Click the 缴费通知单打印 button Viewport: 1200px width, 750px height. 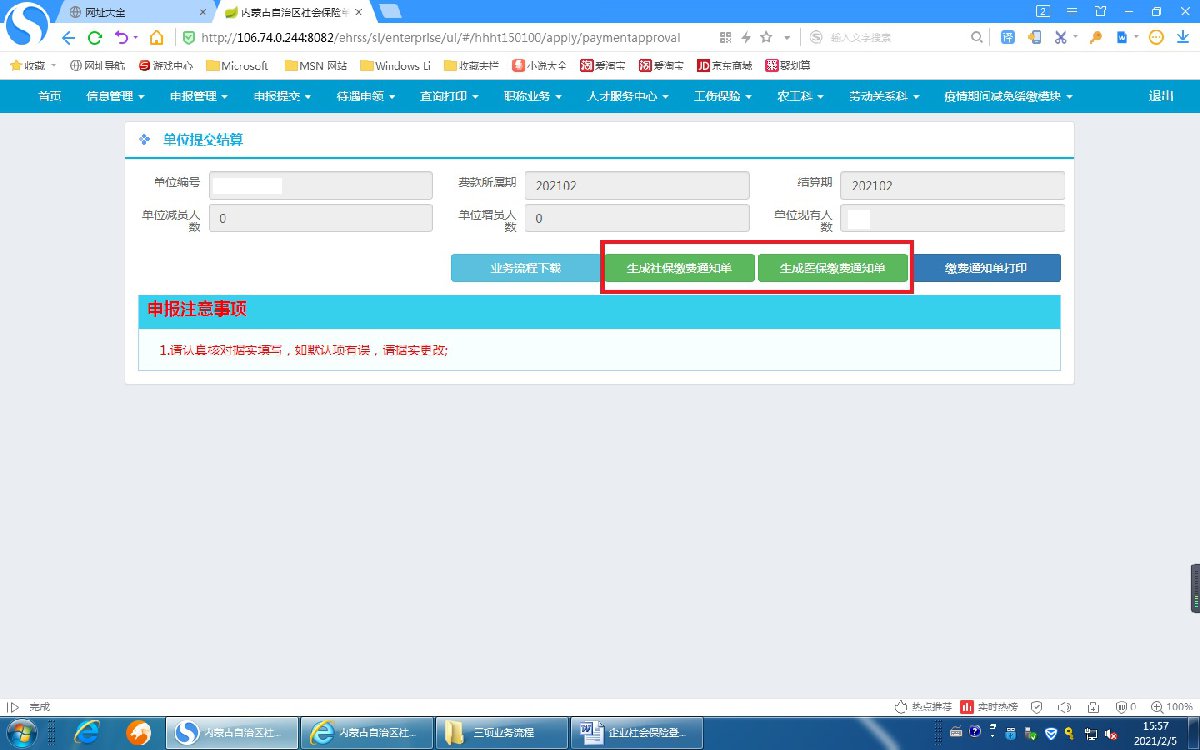pyautogui.click(x=988, y=268)
